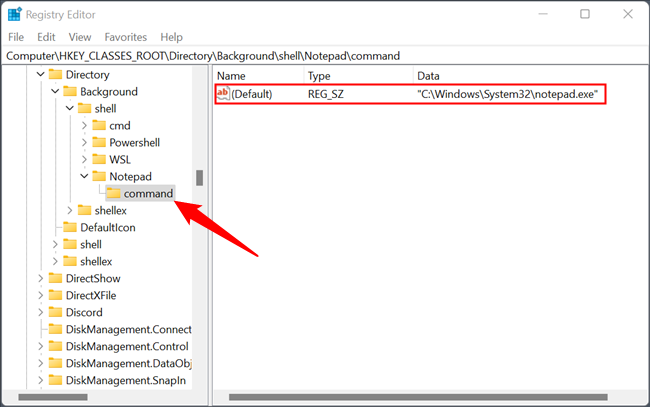Select the cmd folder icon
Image resolution: width=650 pixels, height=407 pixels.
(99, 126)
